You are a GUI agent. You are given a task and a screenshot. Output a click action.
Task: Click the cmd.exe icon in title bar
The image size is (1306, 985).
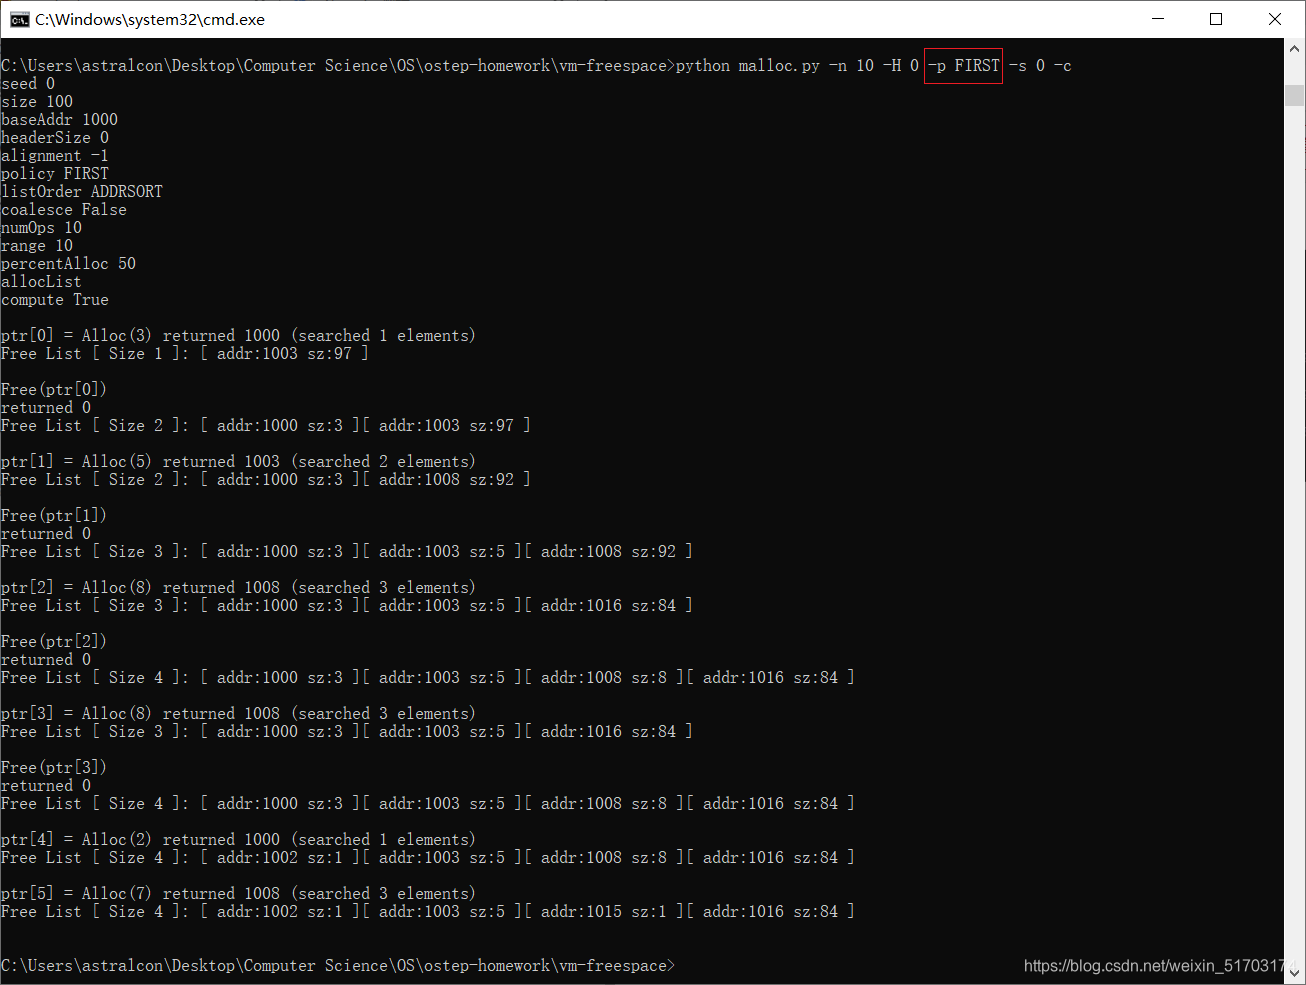point(19,19)
